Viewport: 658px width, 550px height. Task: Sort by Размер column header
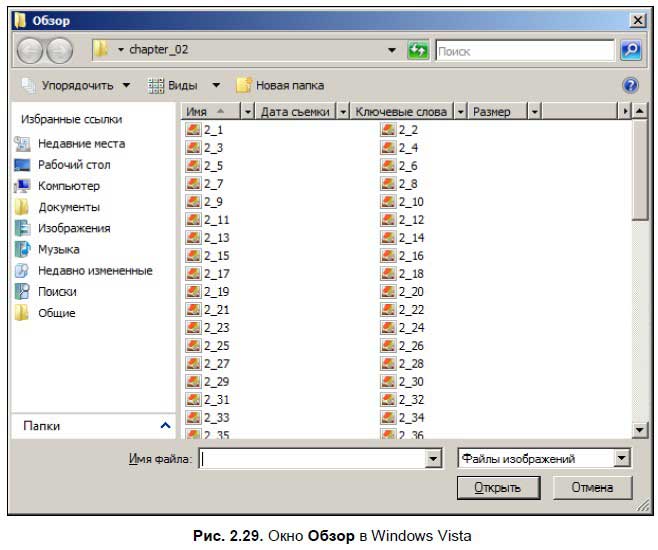pos(497,112)
